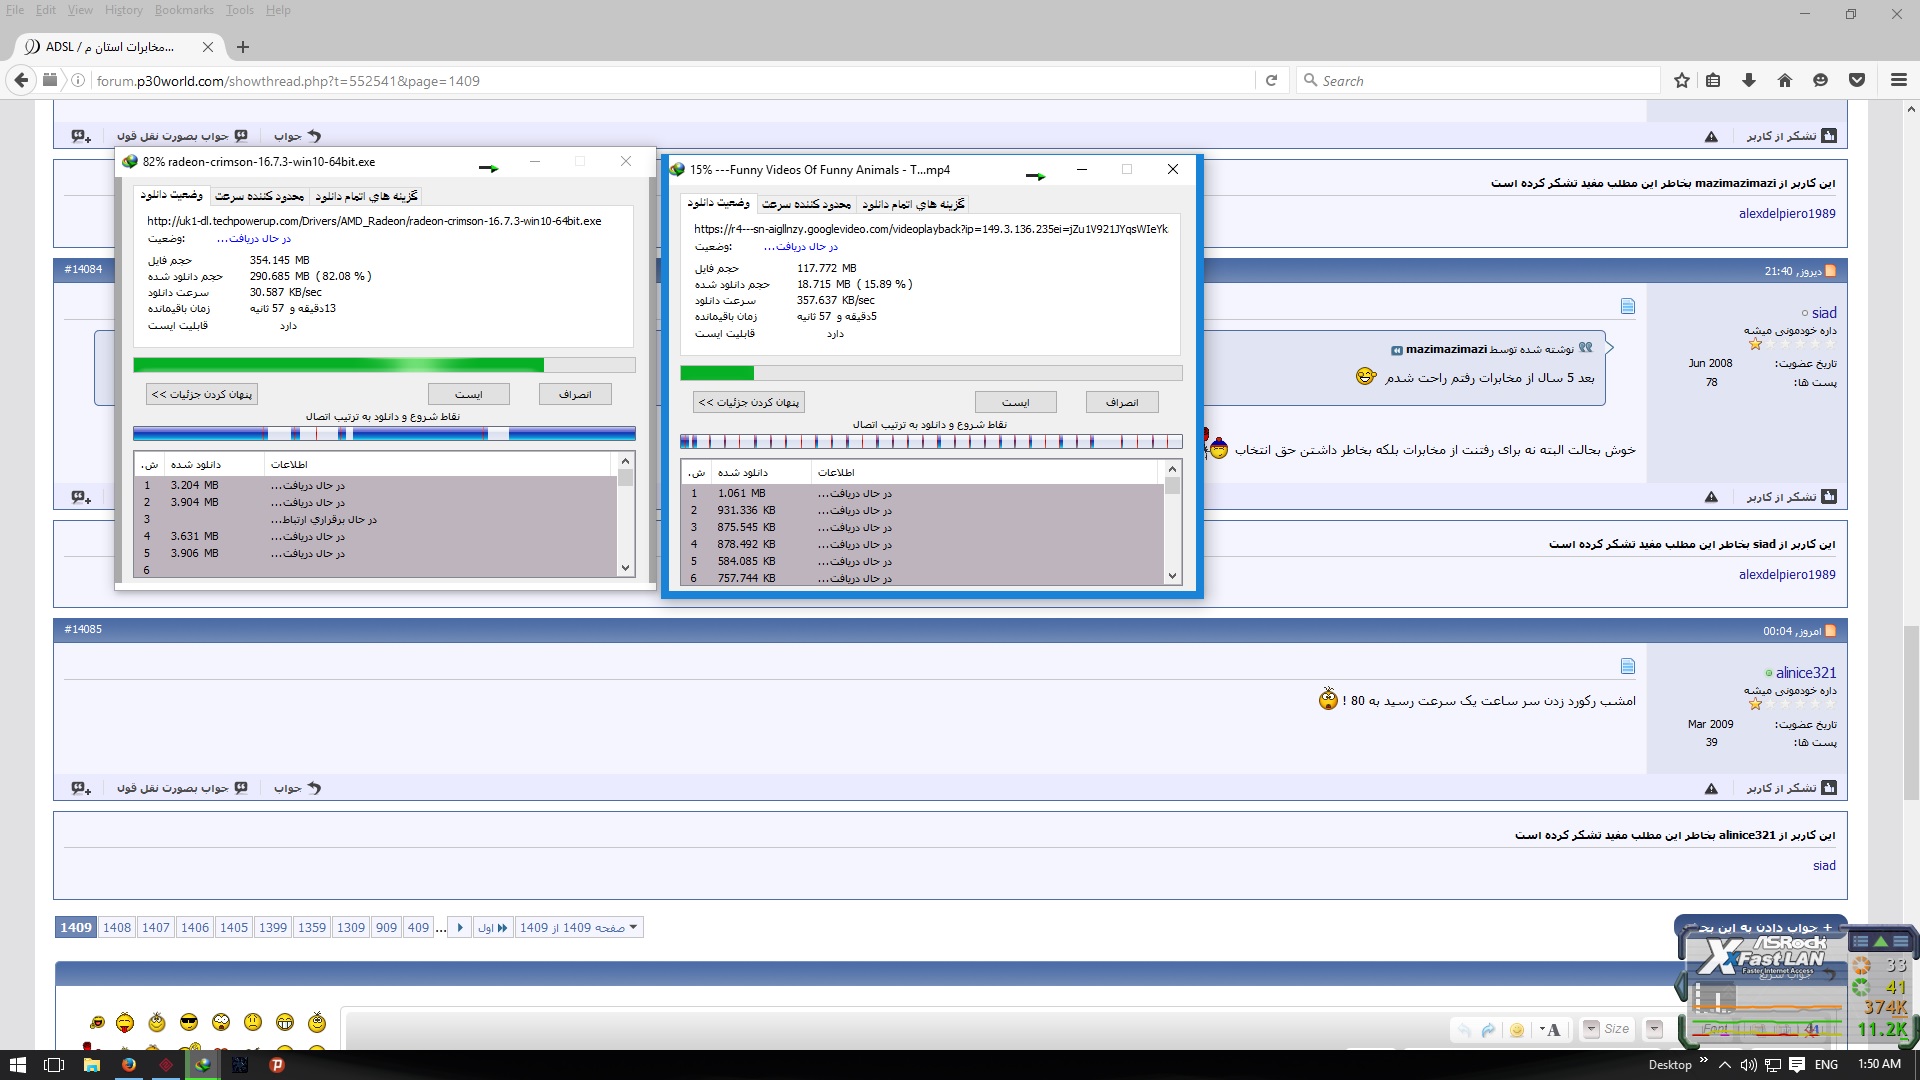Open the dropdown right of Size box
1920x1080 pixels.
pos(1654,1029)
